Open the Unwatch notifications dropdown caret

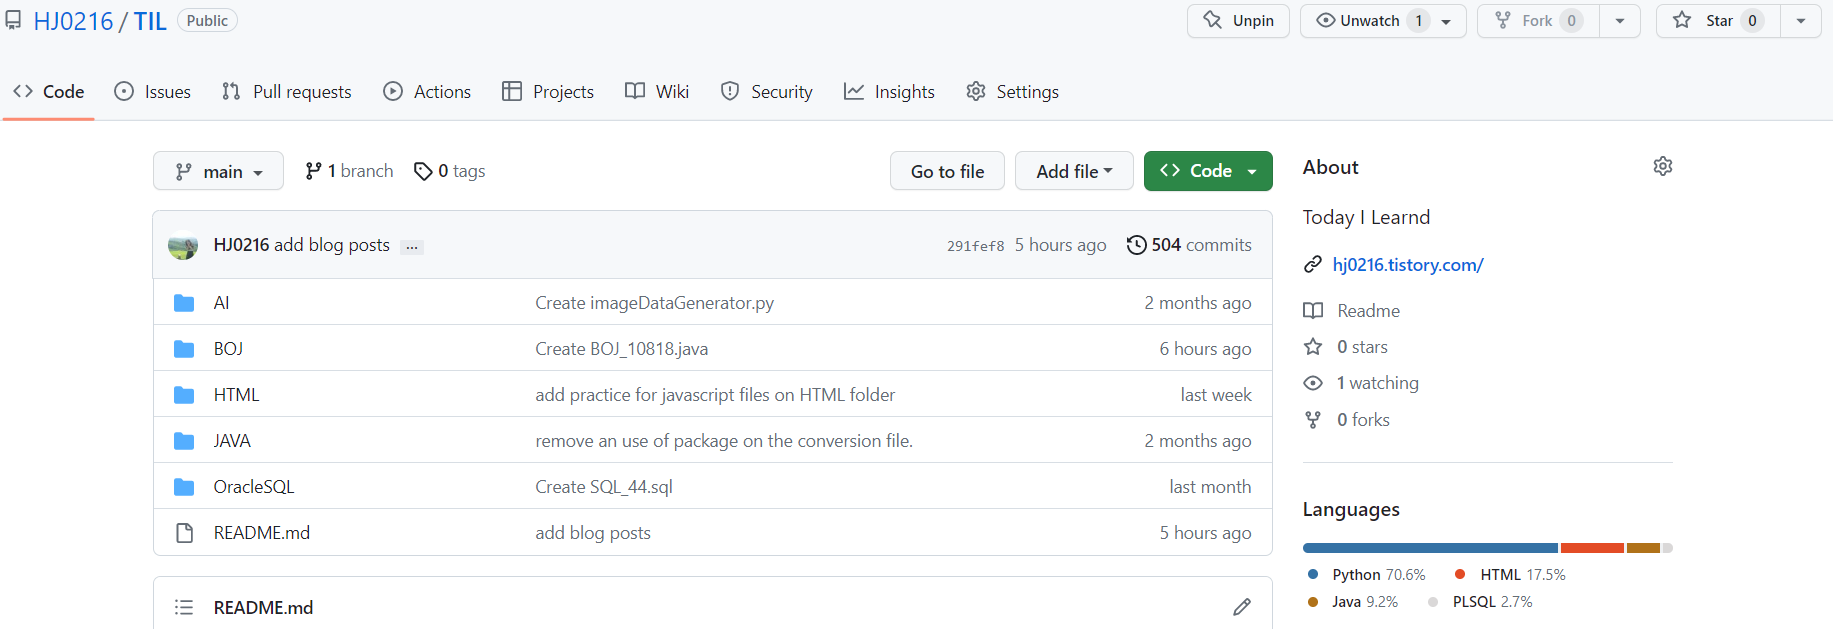click(x=1446, y=21)
